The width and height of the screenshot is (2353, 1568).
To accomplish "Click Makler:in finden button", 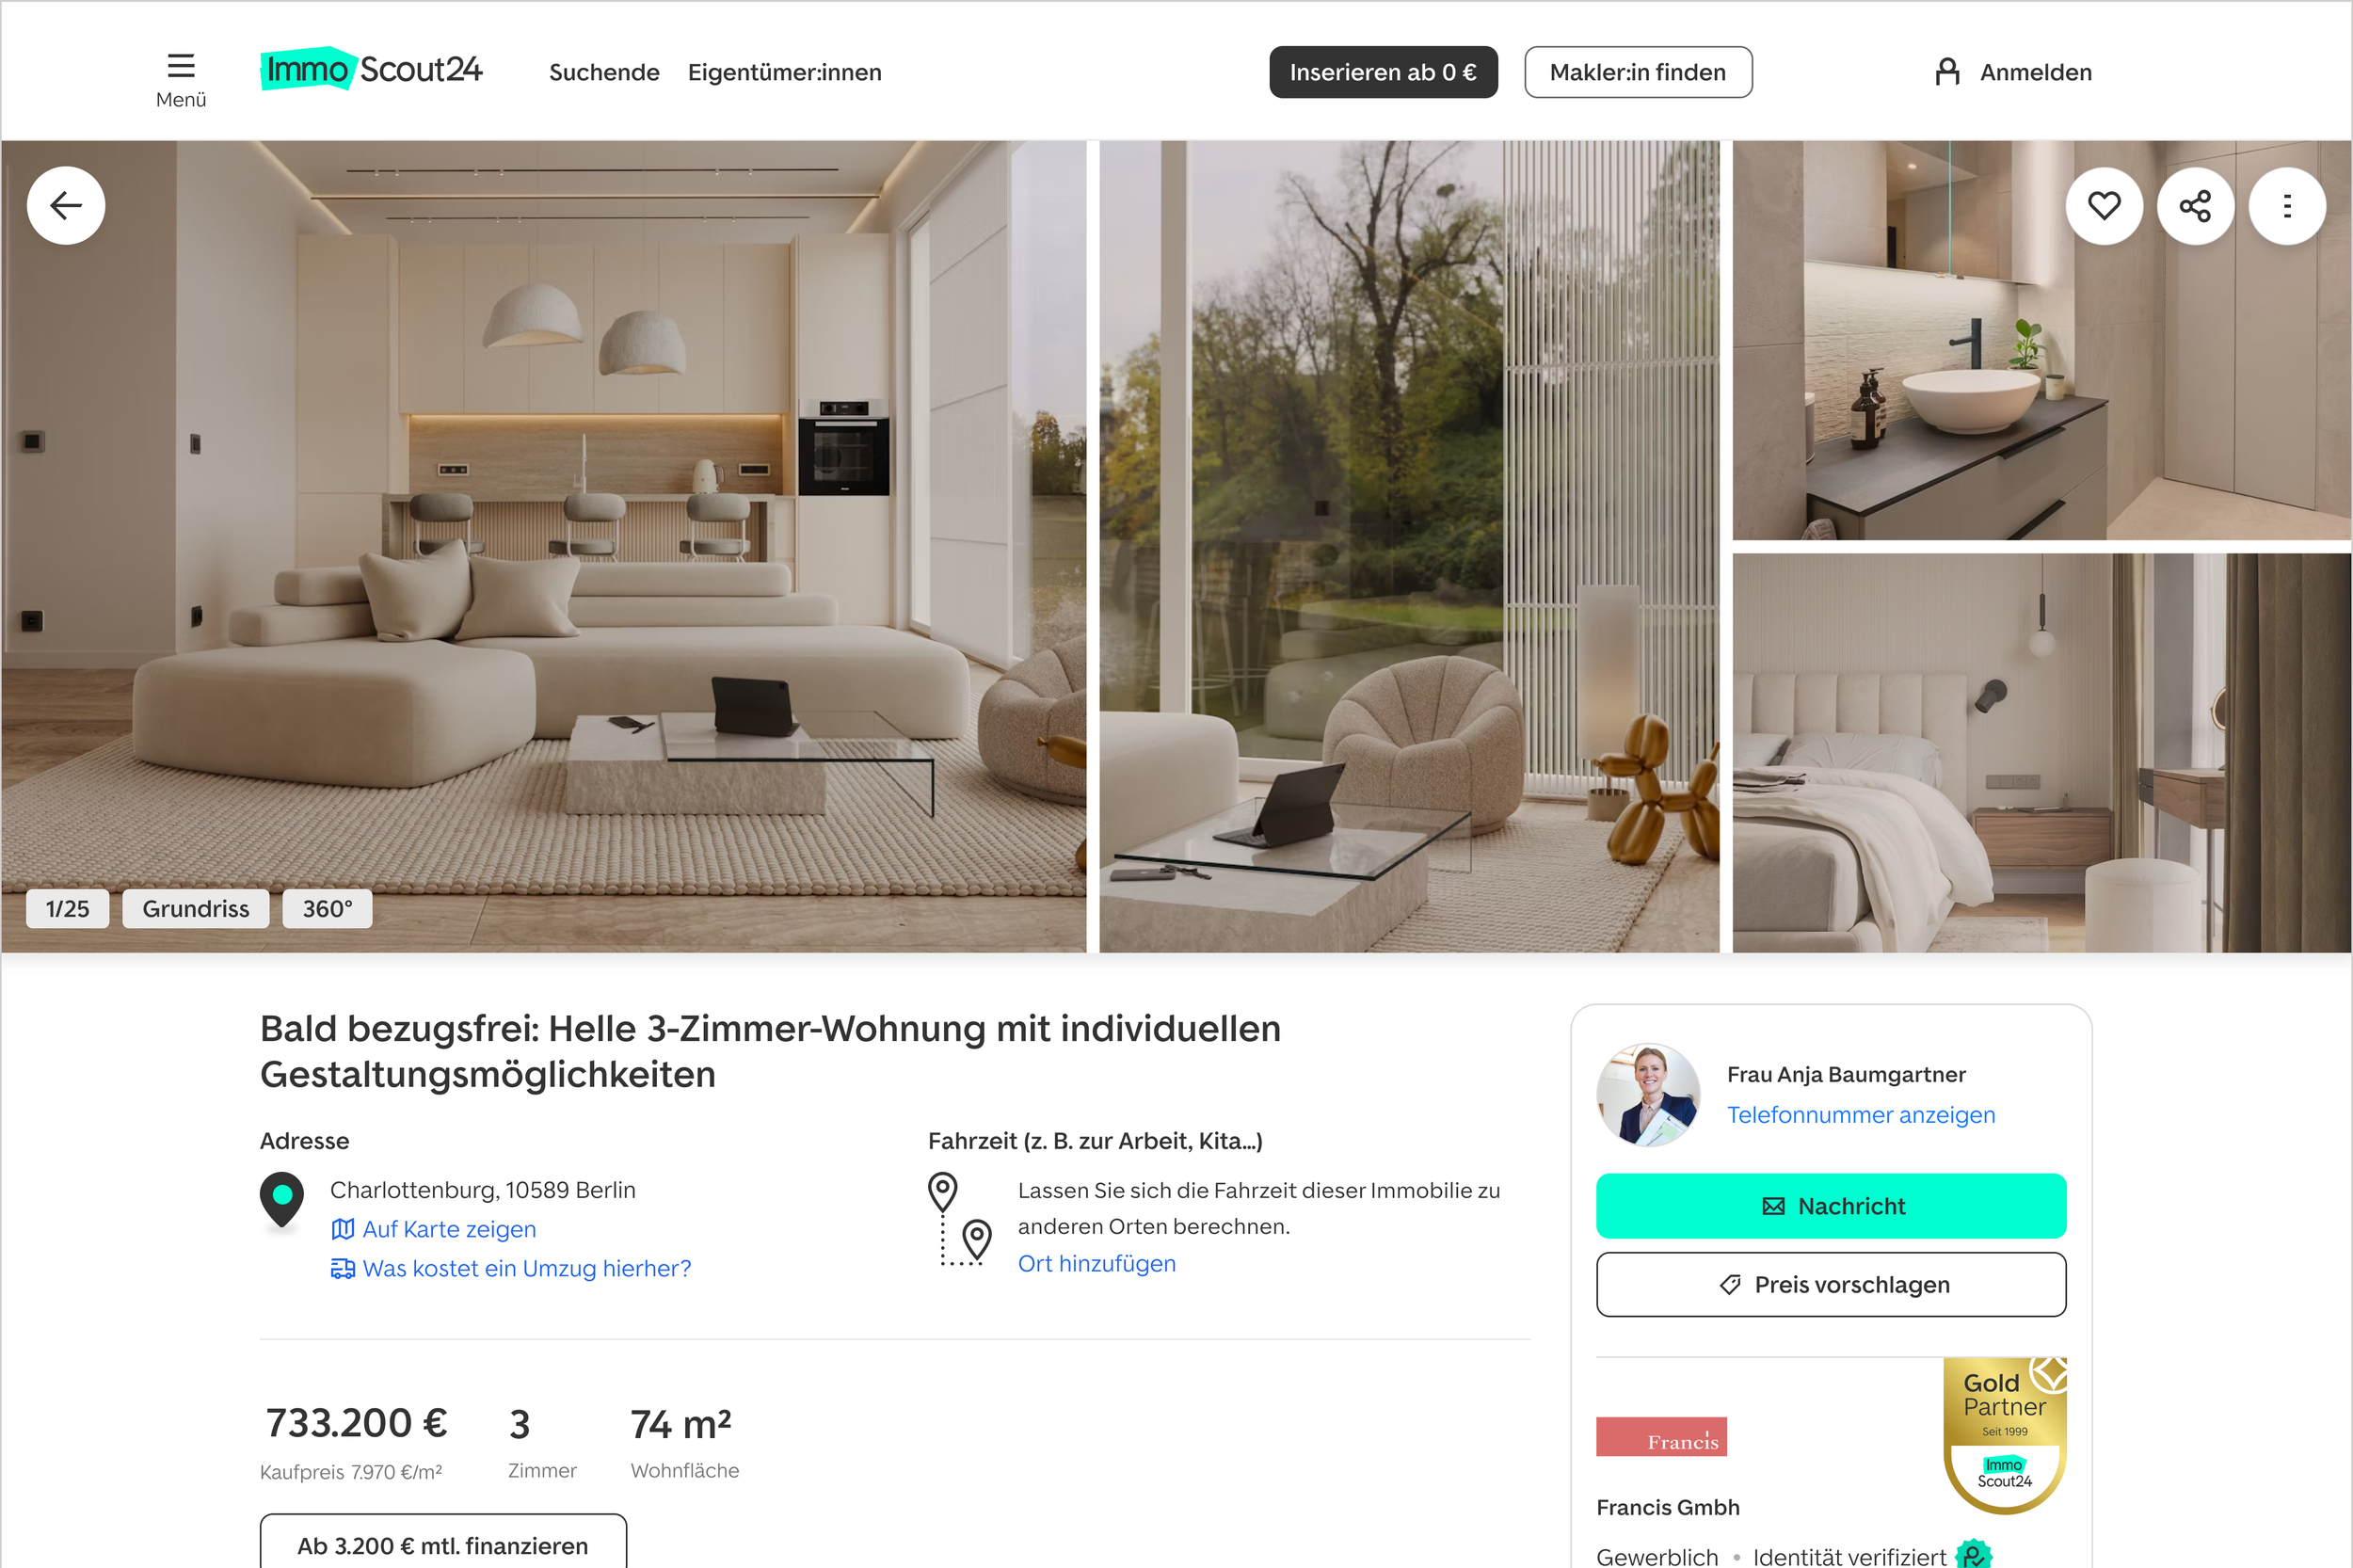I will point(1638,72).
